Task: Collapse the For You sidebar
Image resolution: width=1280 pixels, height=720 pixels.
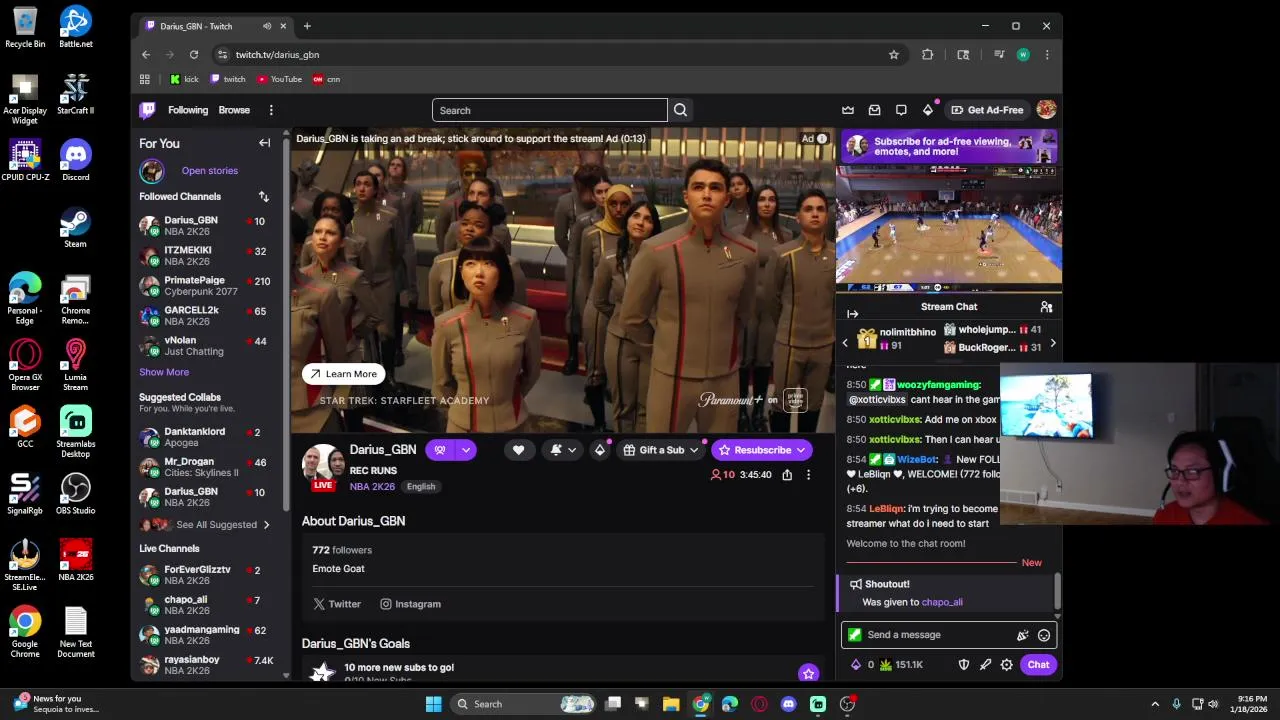Action: 264,143
